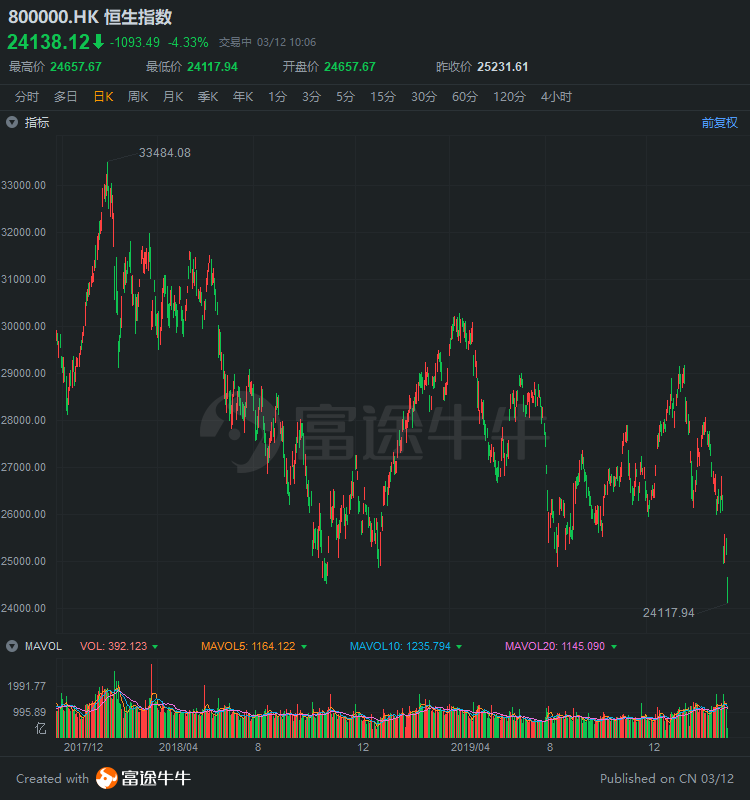The height and width of the screenshot is (800, 750).
Task: Select the 月K monthly candlestick tab
Action: click(x=173, y=97)
